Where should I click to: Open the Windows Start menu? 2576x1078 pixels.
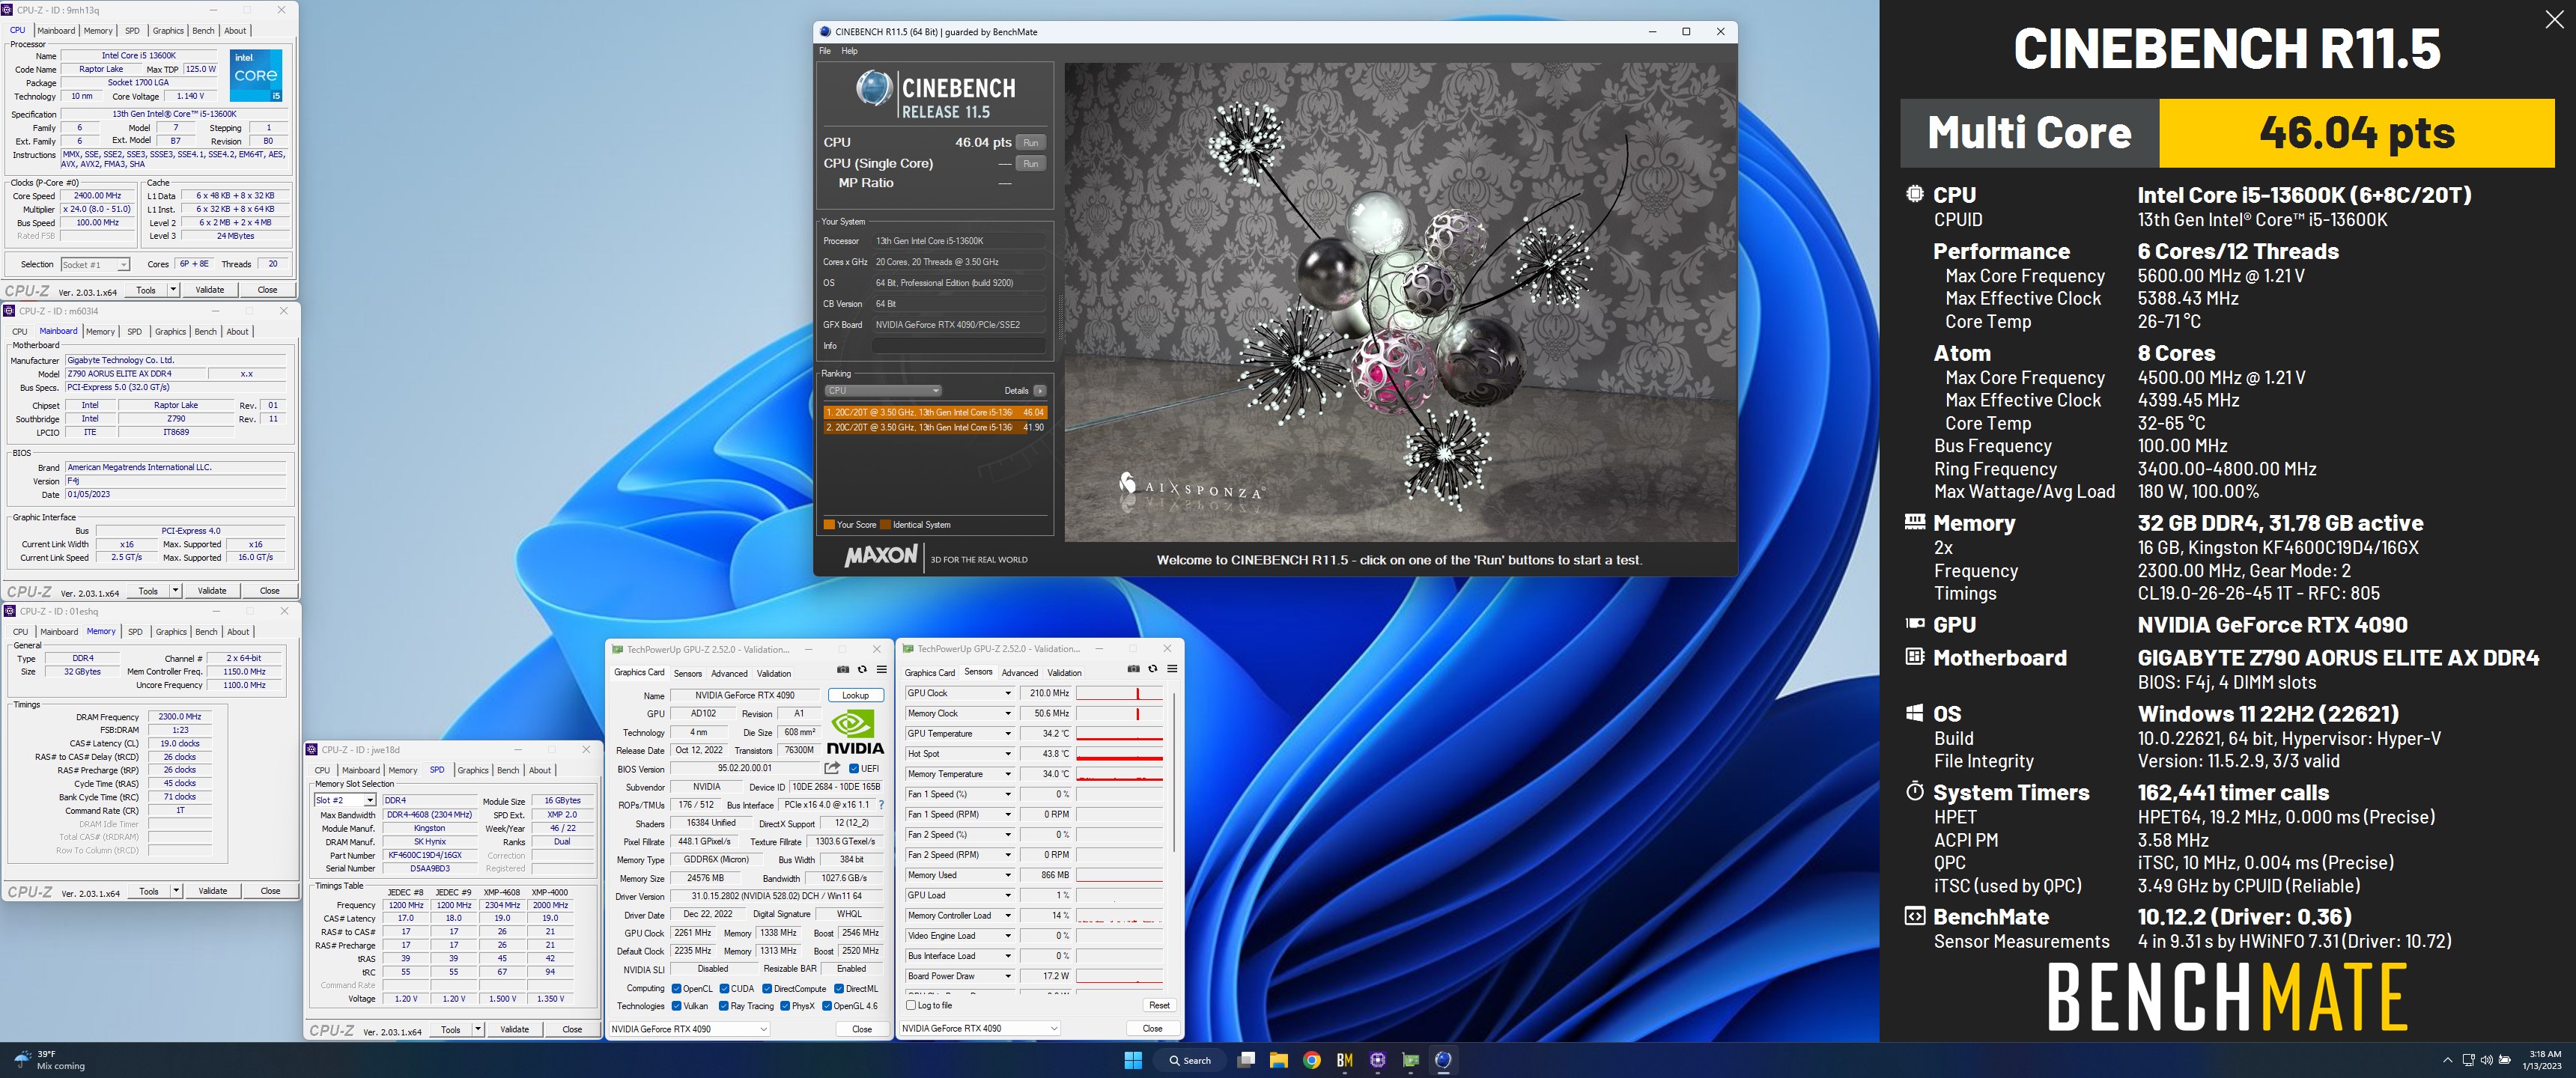tap(1133, 1060)
